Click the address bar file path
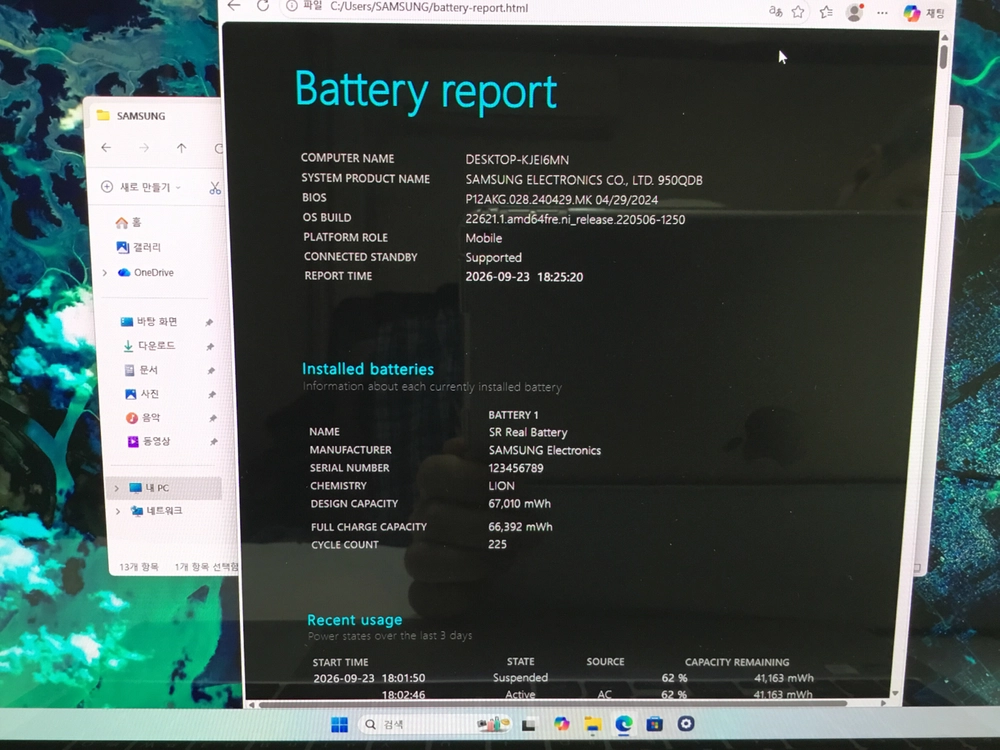The image size is (1000, 750). tap(429, 8)
